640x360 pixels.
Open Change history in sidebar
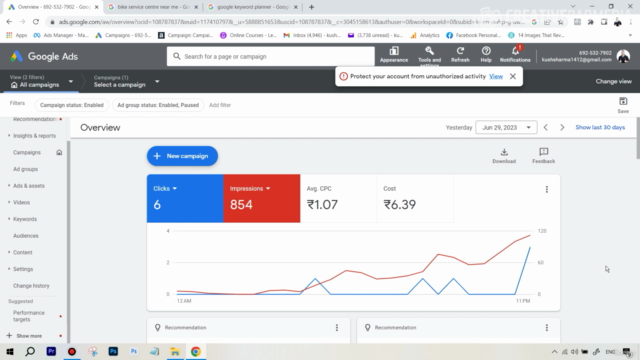(x=31, y=286)
